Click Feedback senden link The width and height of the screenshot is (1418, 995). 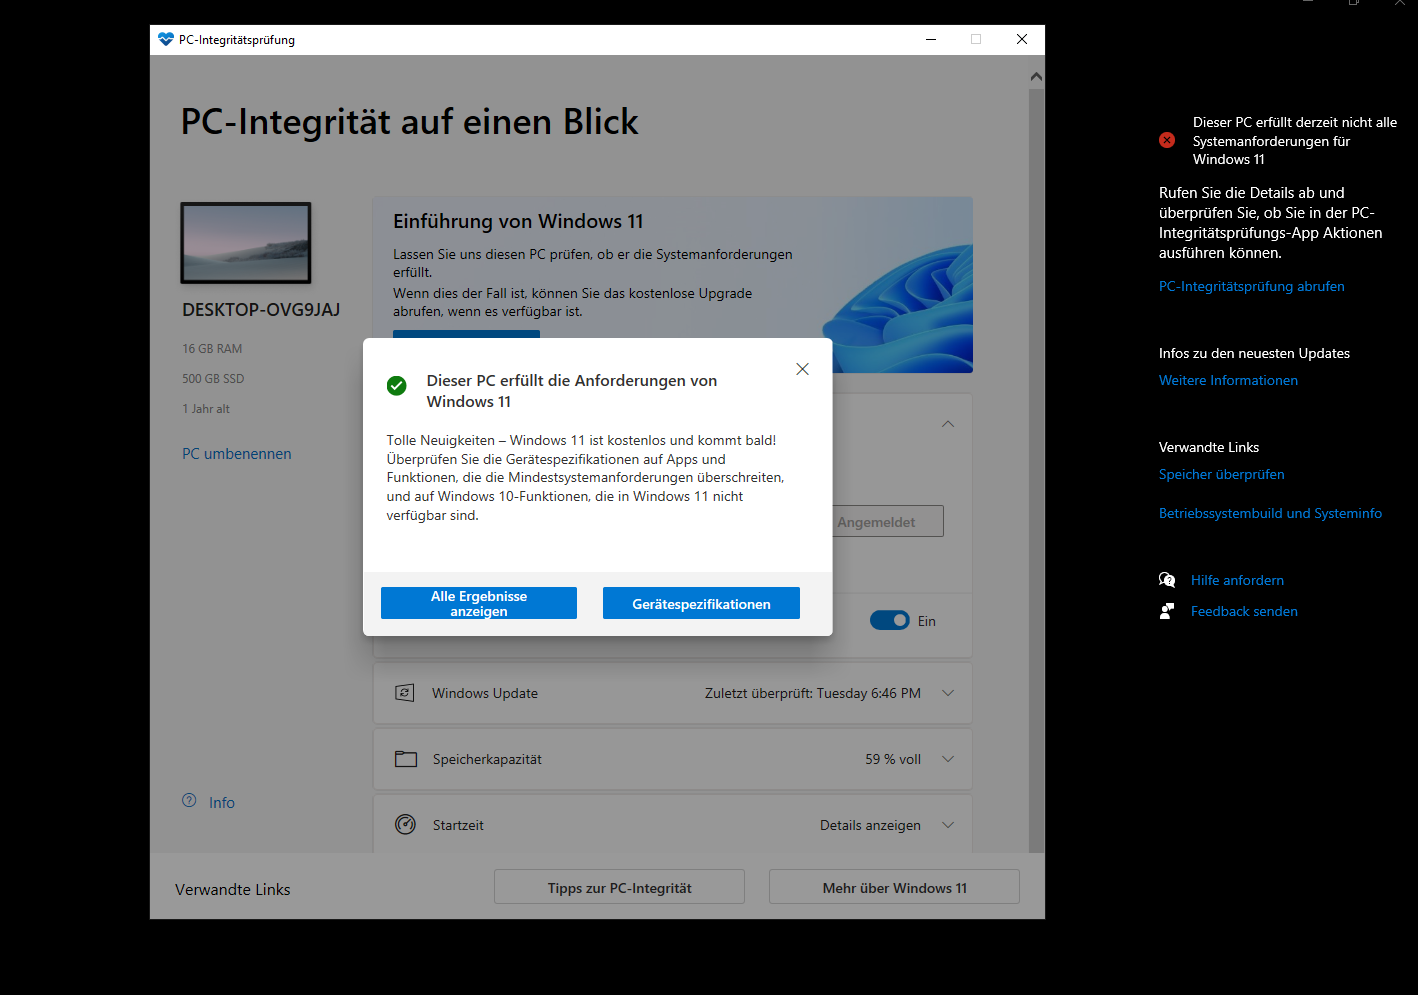(1244, 611)
